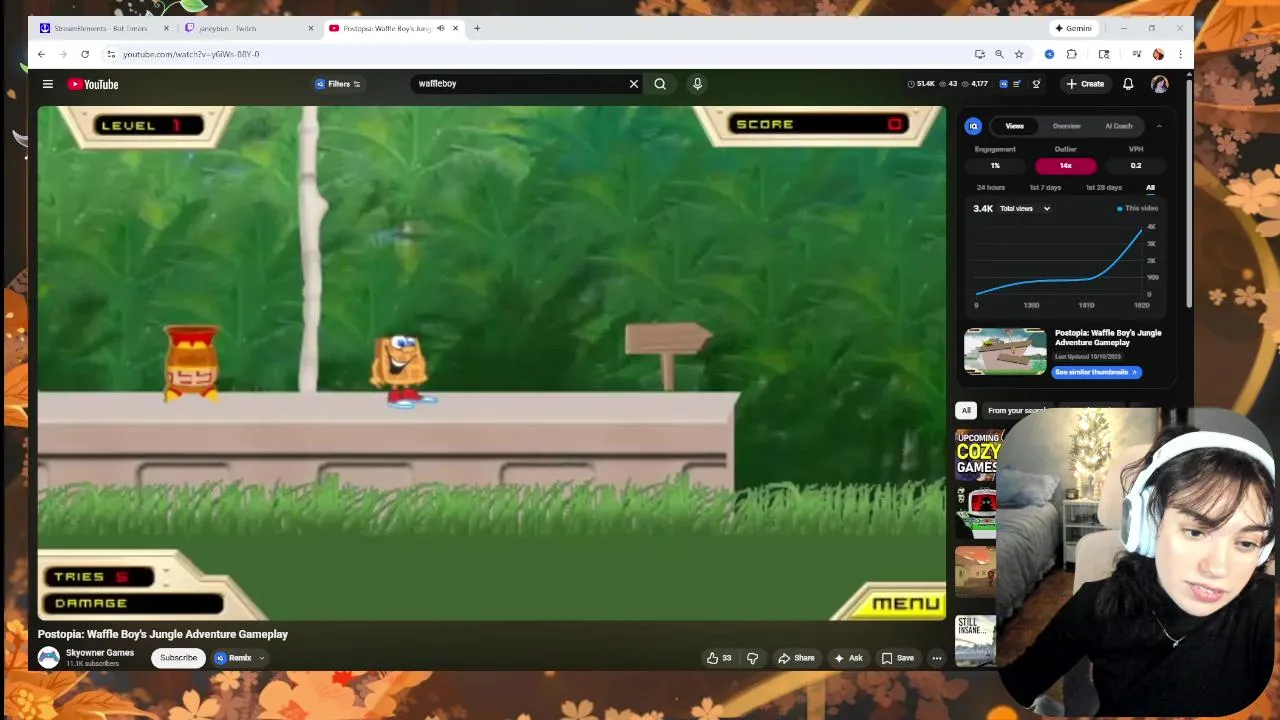This screenshot has width=1280, height=720.
Task: Click the install/cast screen icon in address bar
Action: (x=980, y=54)
